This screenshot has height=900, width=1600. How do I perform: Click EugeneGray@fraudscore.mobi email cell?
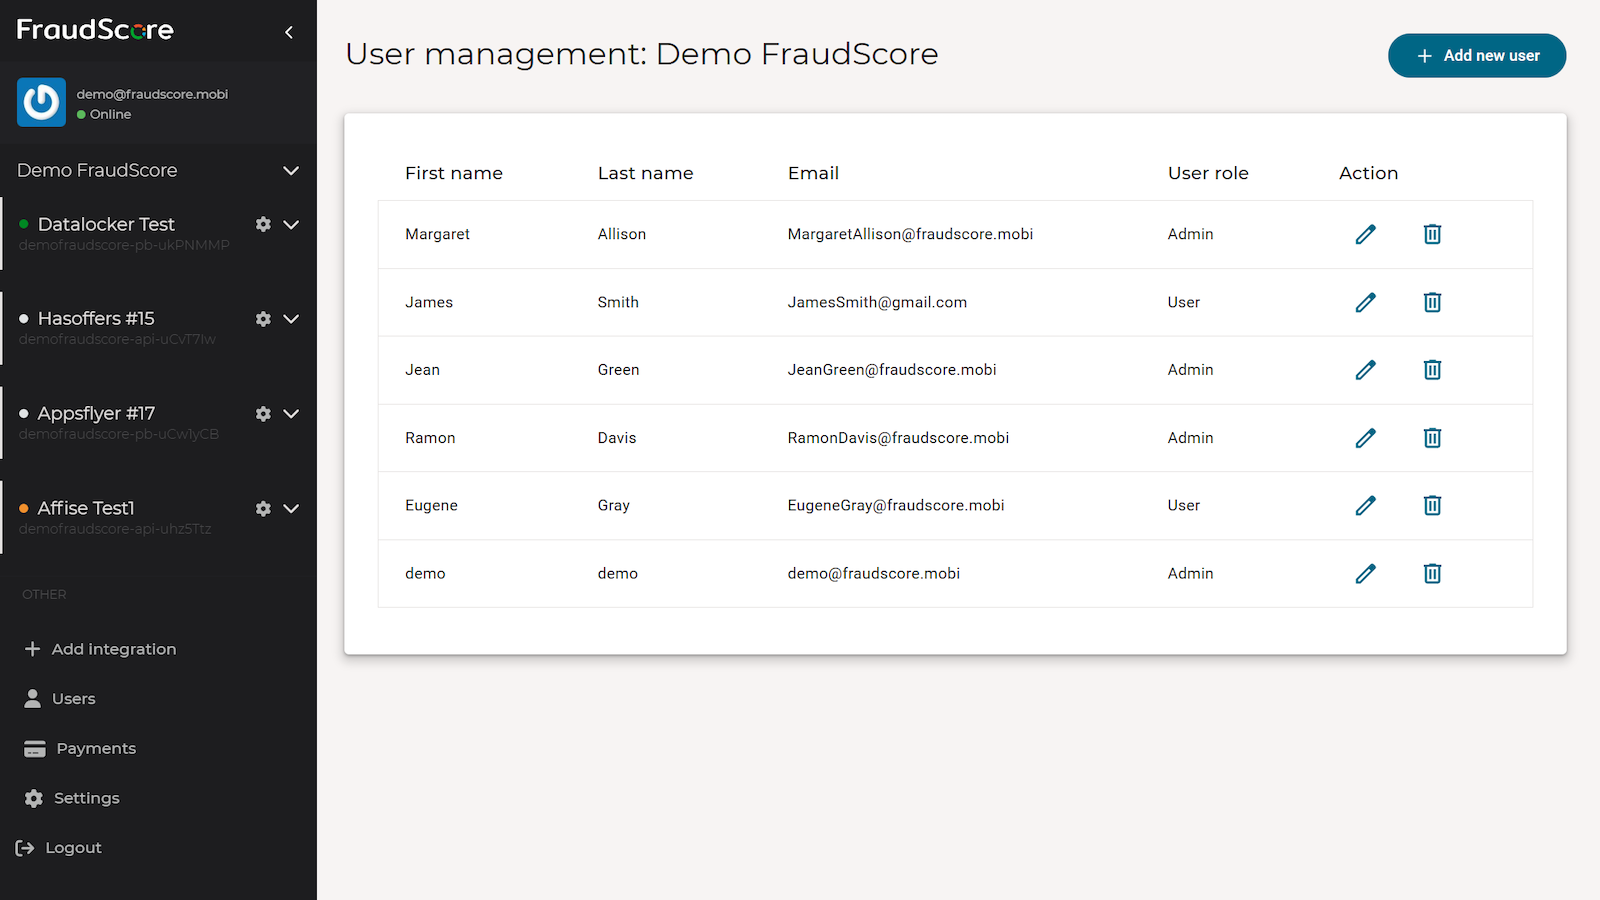tap(896, 505)
